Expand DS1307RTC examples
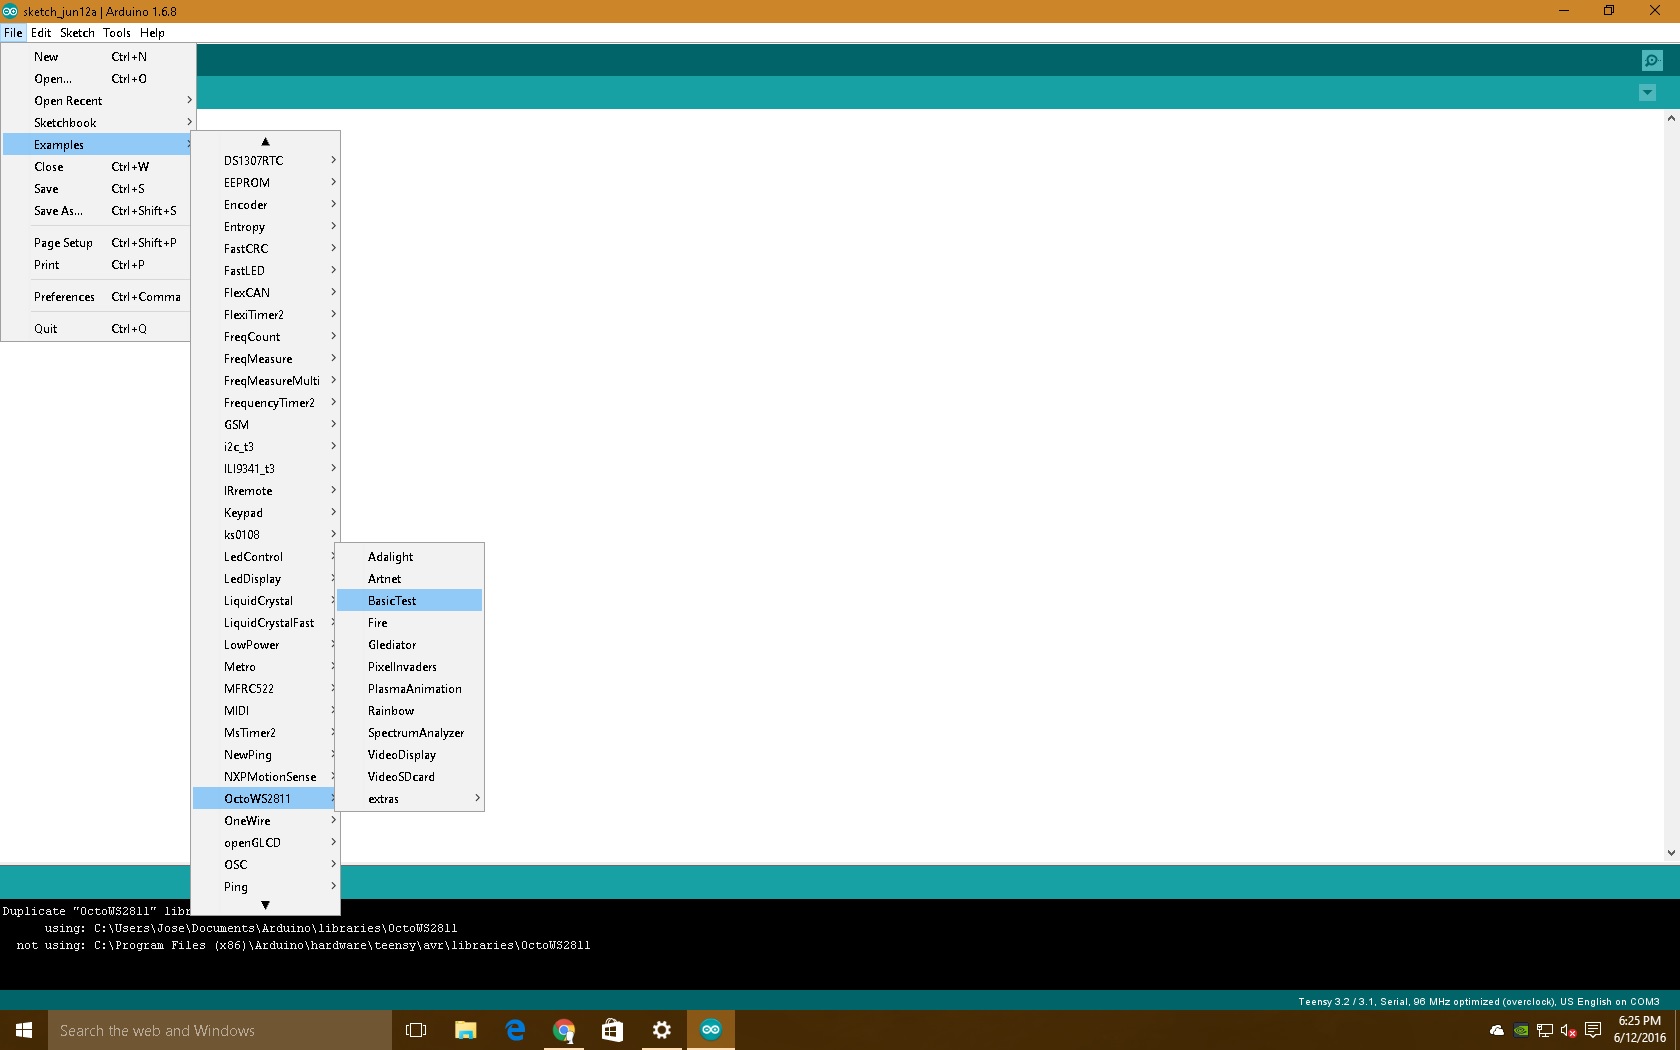 pyautogui.click(x=265, y=161)
